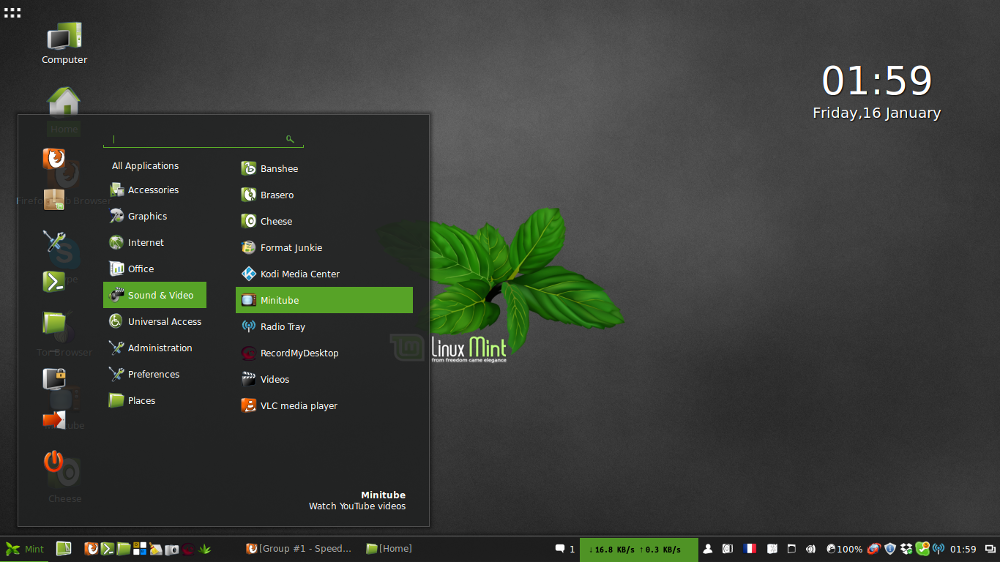Open System Settings tools icon in favorites

pyautogui.click(x=54, y=240)
